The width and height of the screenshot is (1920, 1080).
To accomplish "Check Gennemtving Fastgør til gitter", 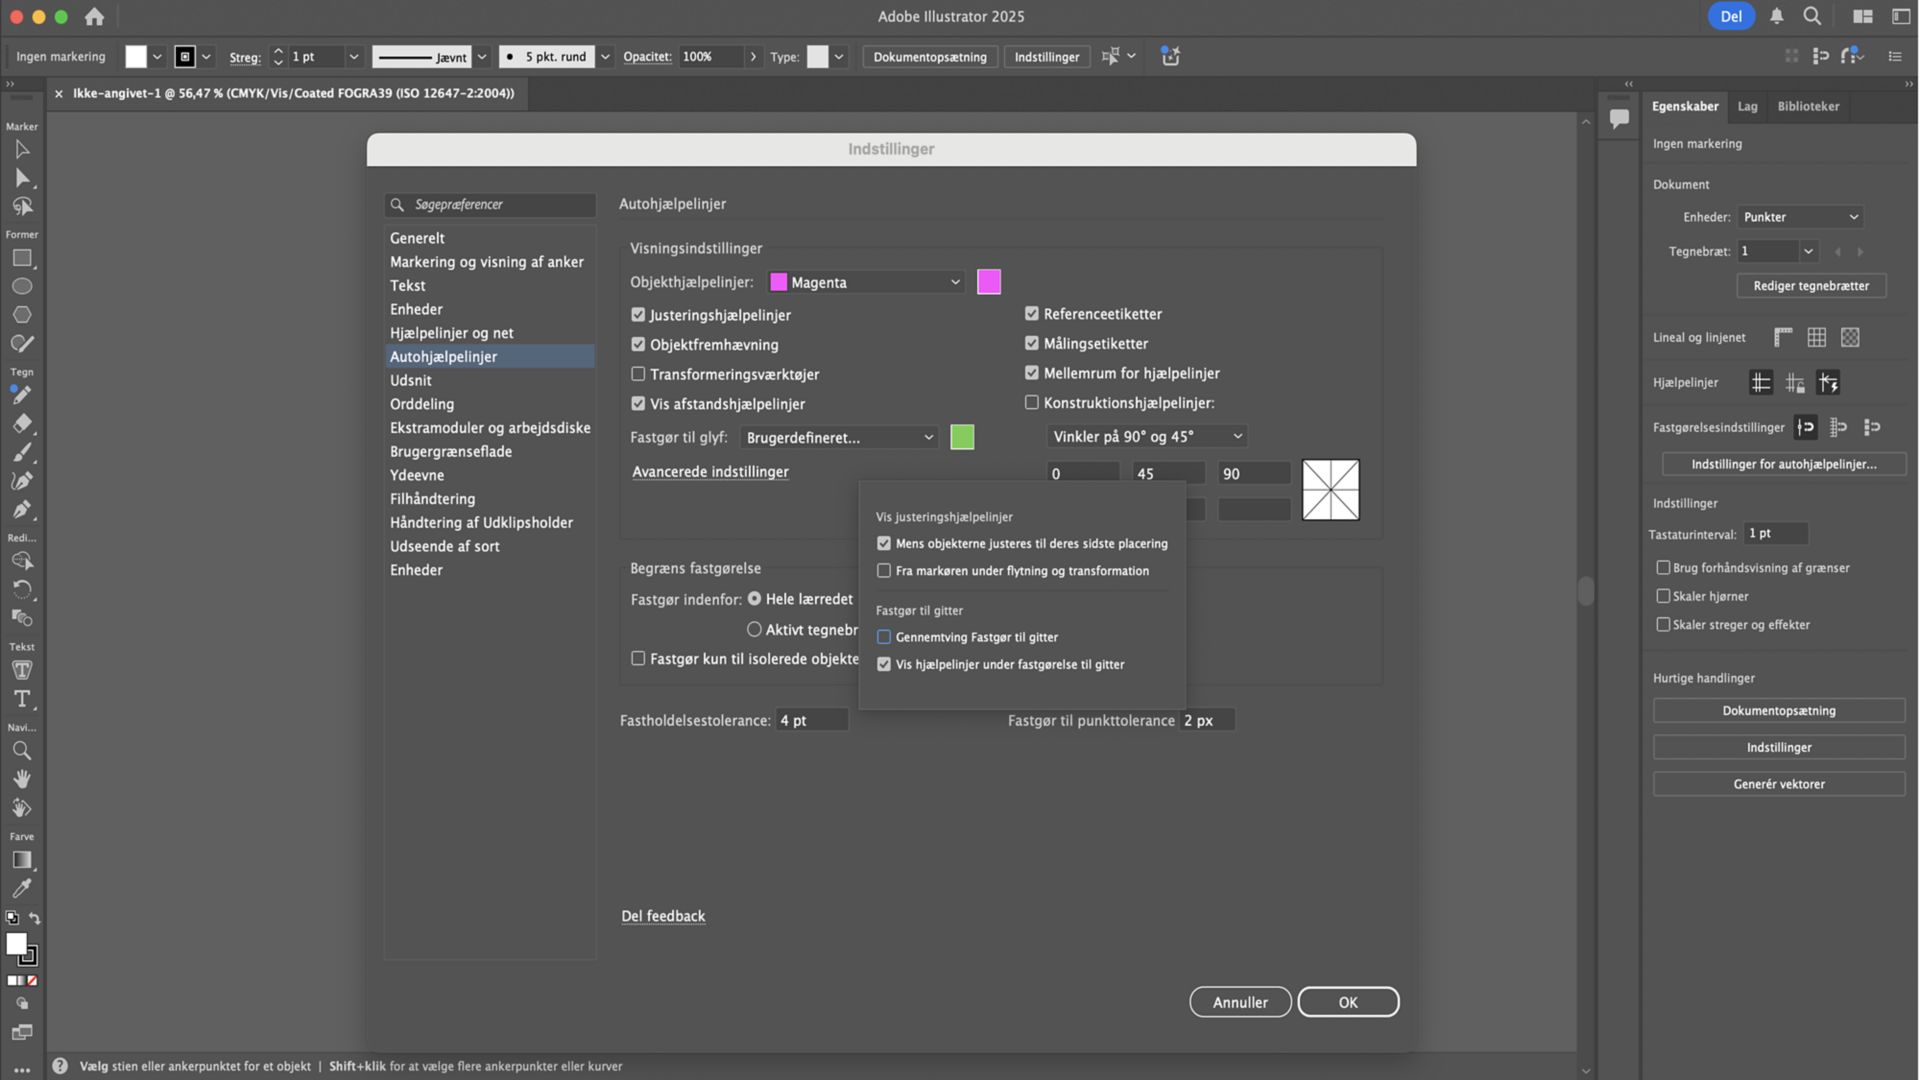I will click(x=884, y=637).
